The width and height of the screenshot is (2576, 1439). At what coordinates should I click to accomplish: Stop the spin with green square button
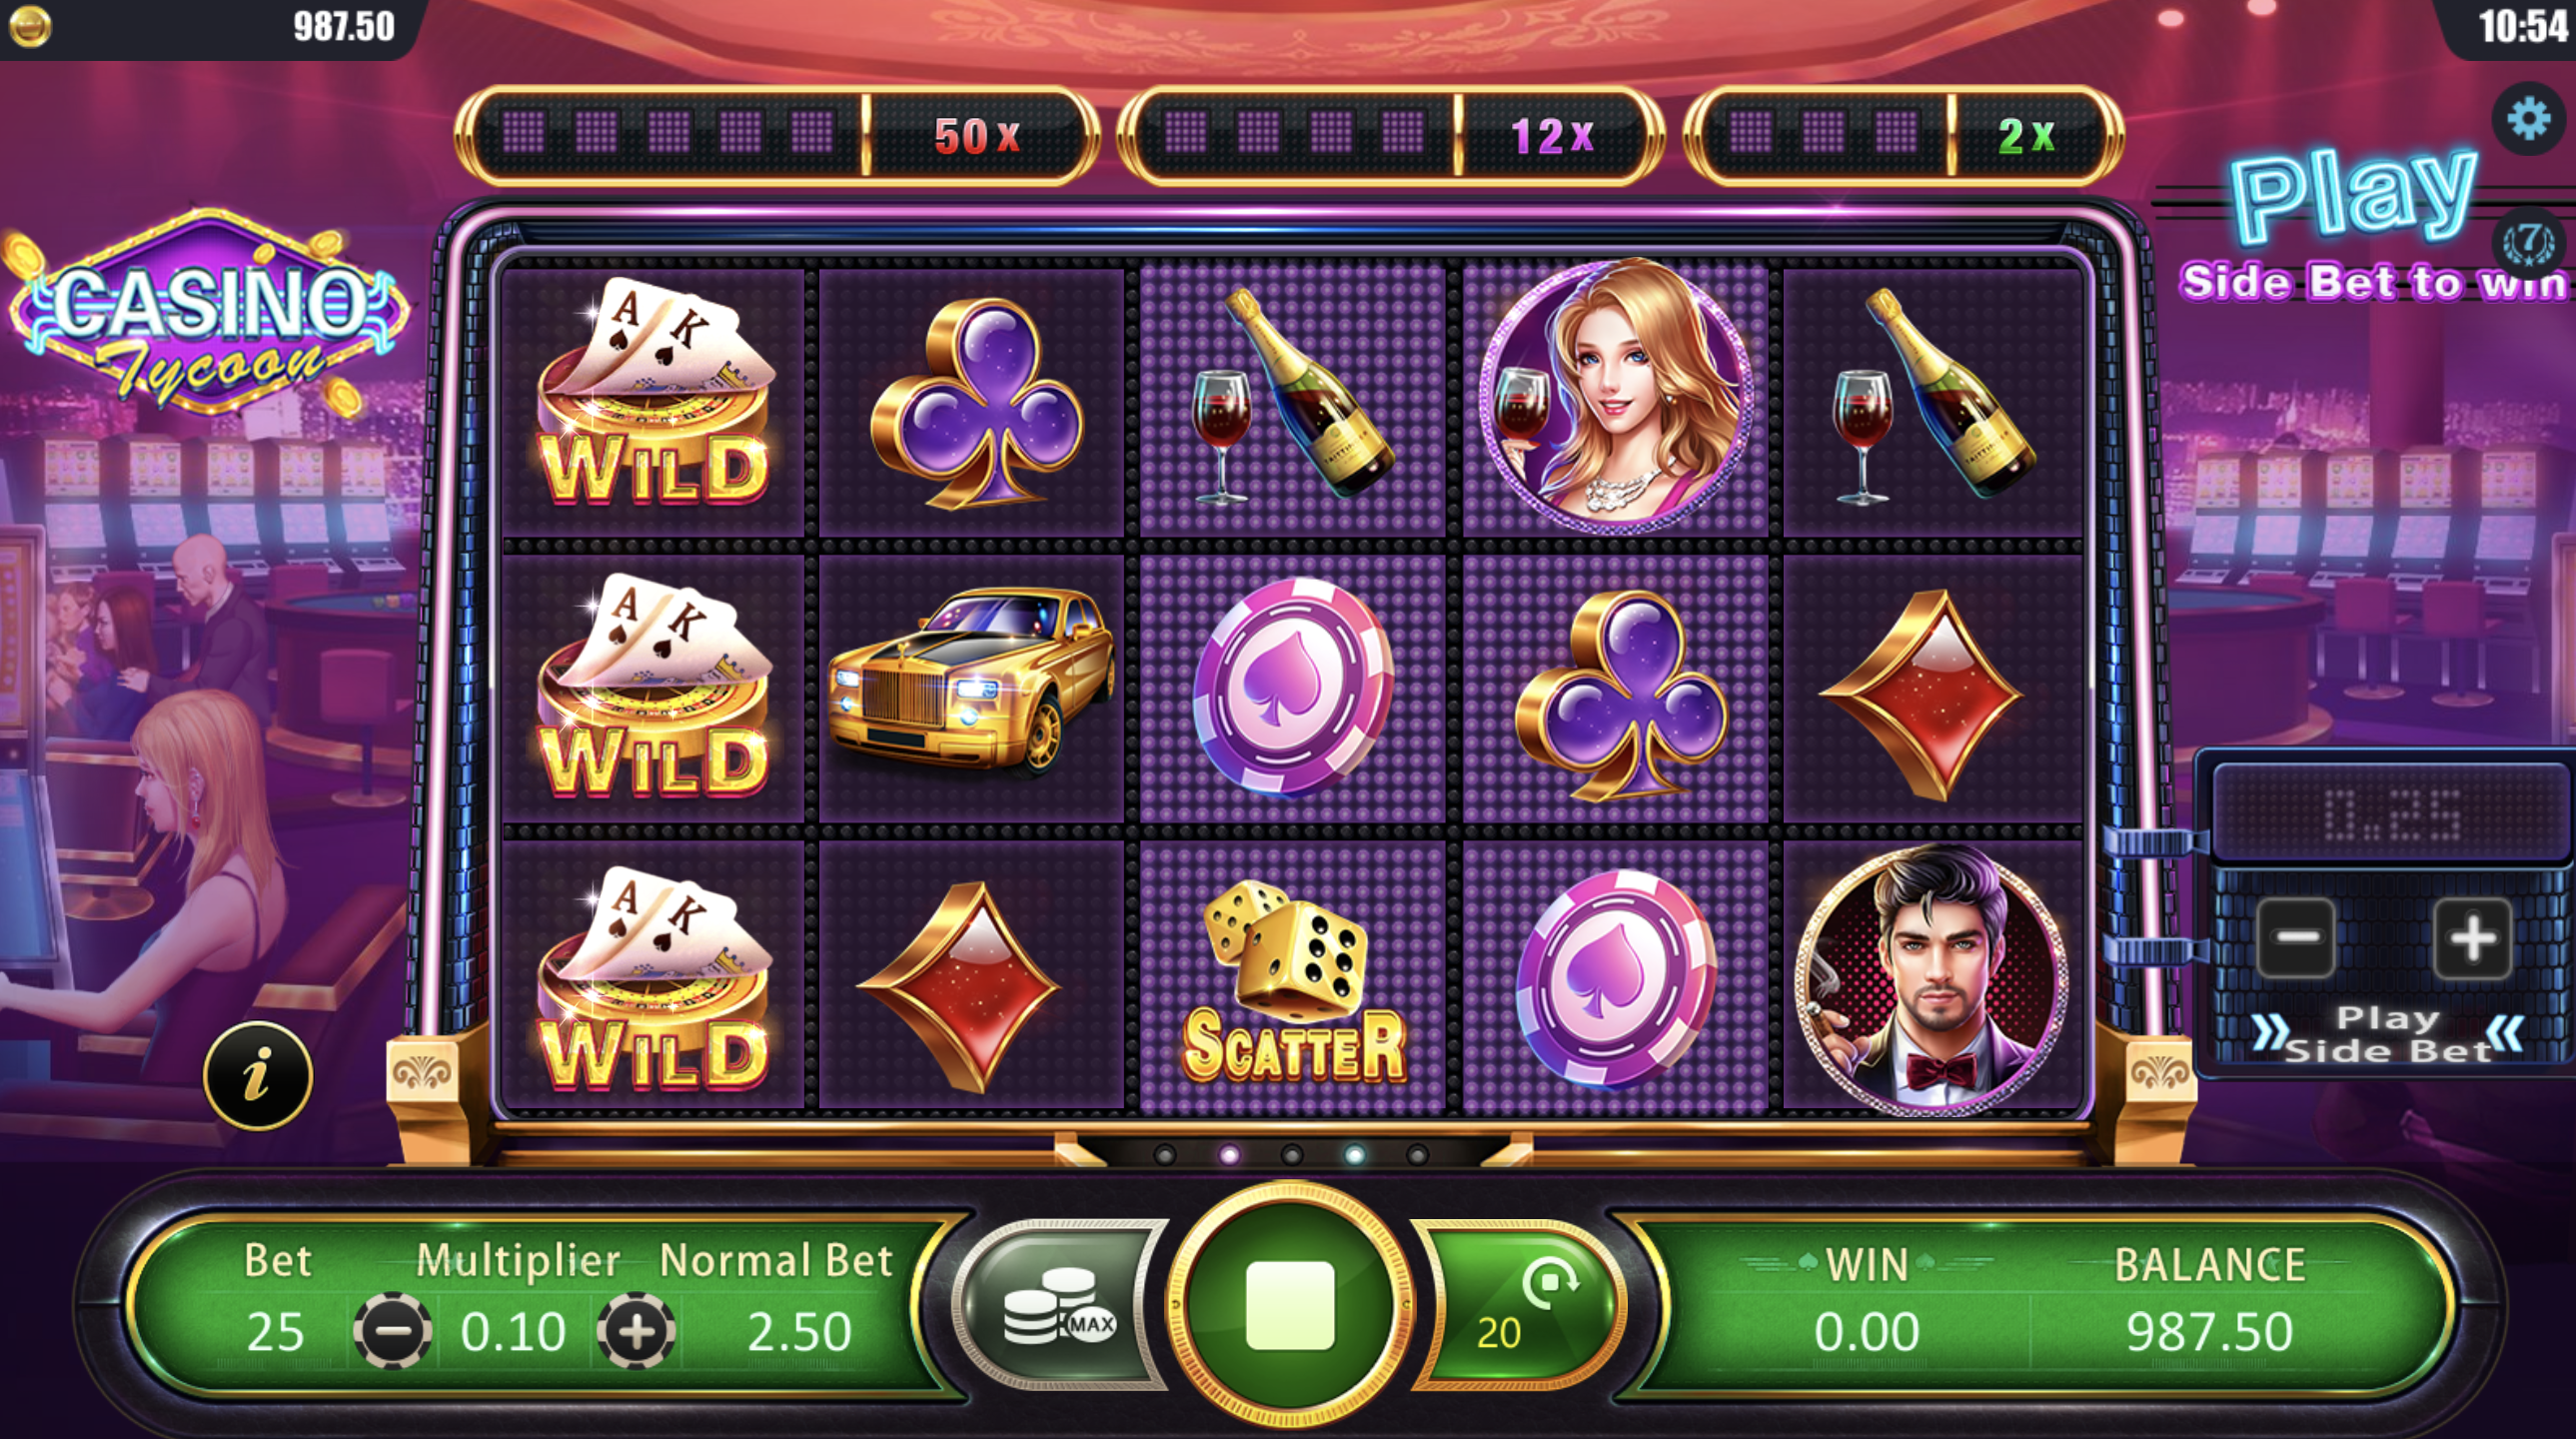[1290, 1305]
